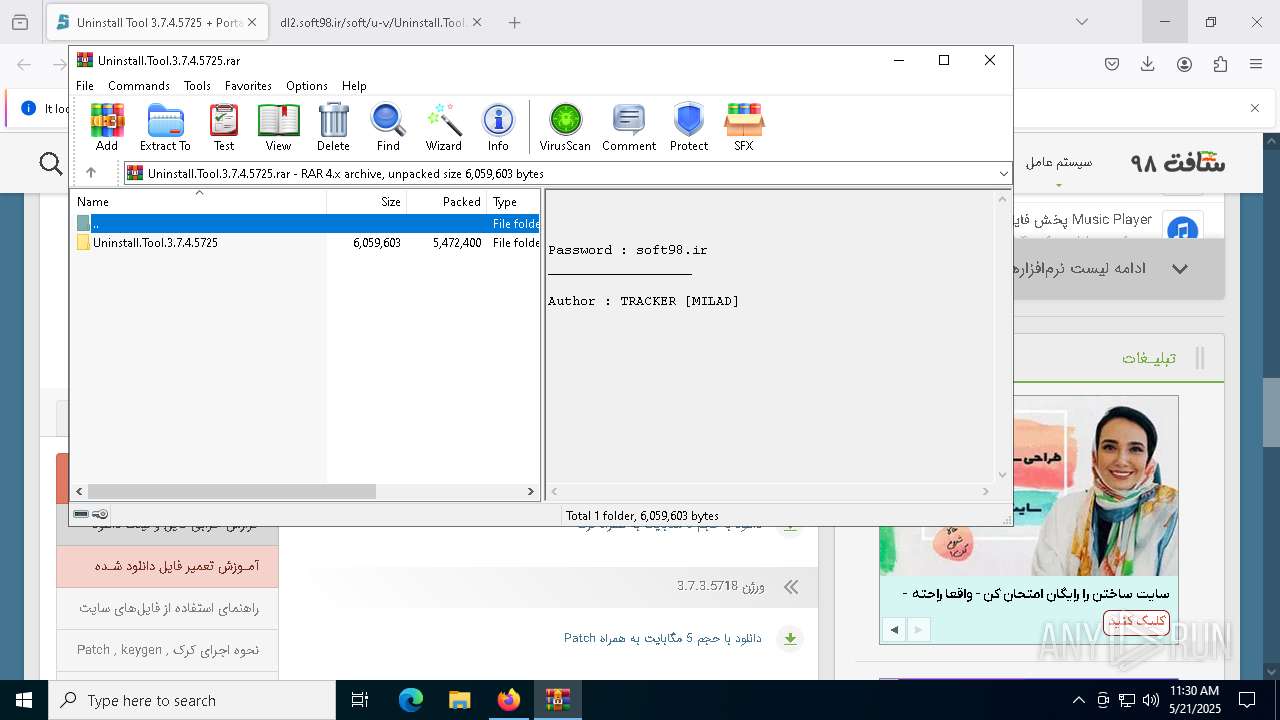
Task: Dismiss the Firefox notification bar
Action: pyautogui.click(x=1255, y=108)
